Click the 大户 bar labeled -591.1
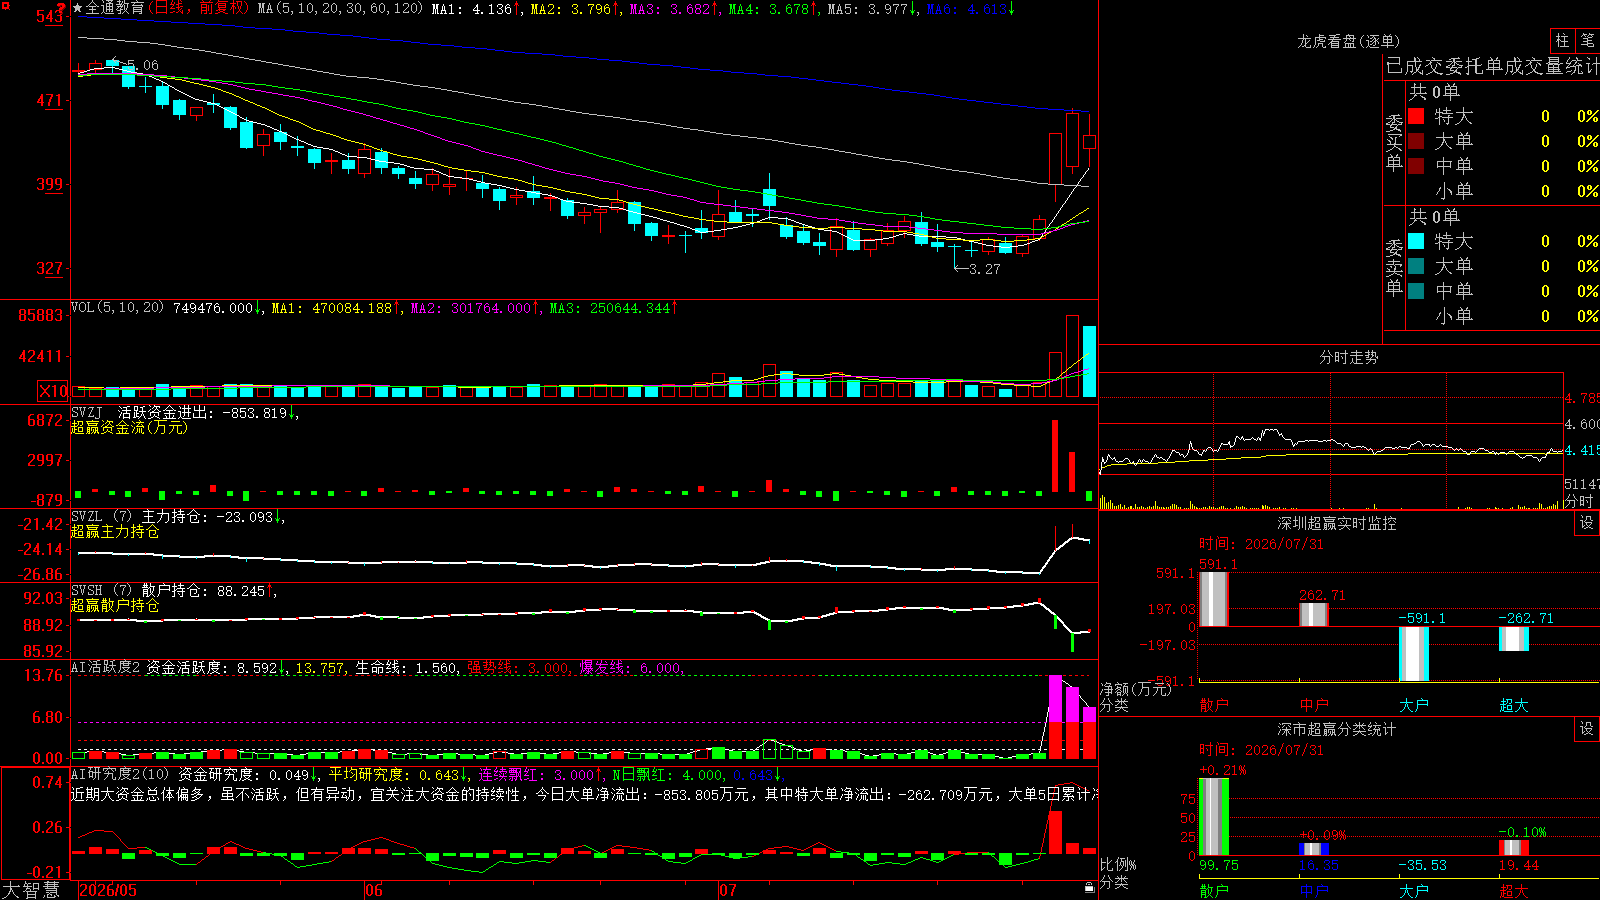Image resolution: width=1600 pixels, height=900 pixels. tap(1414, 654)
